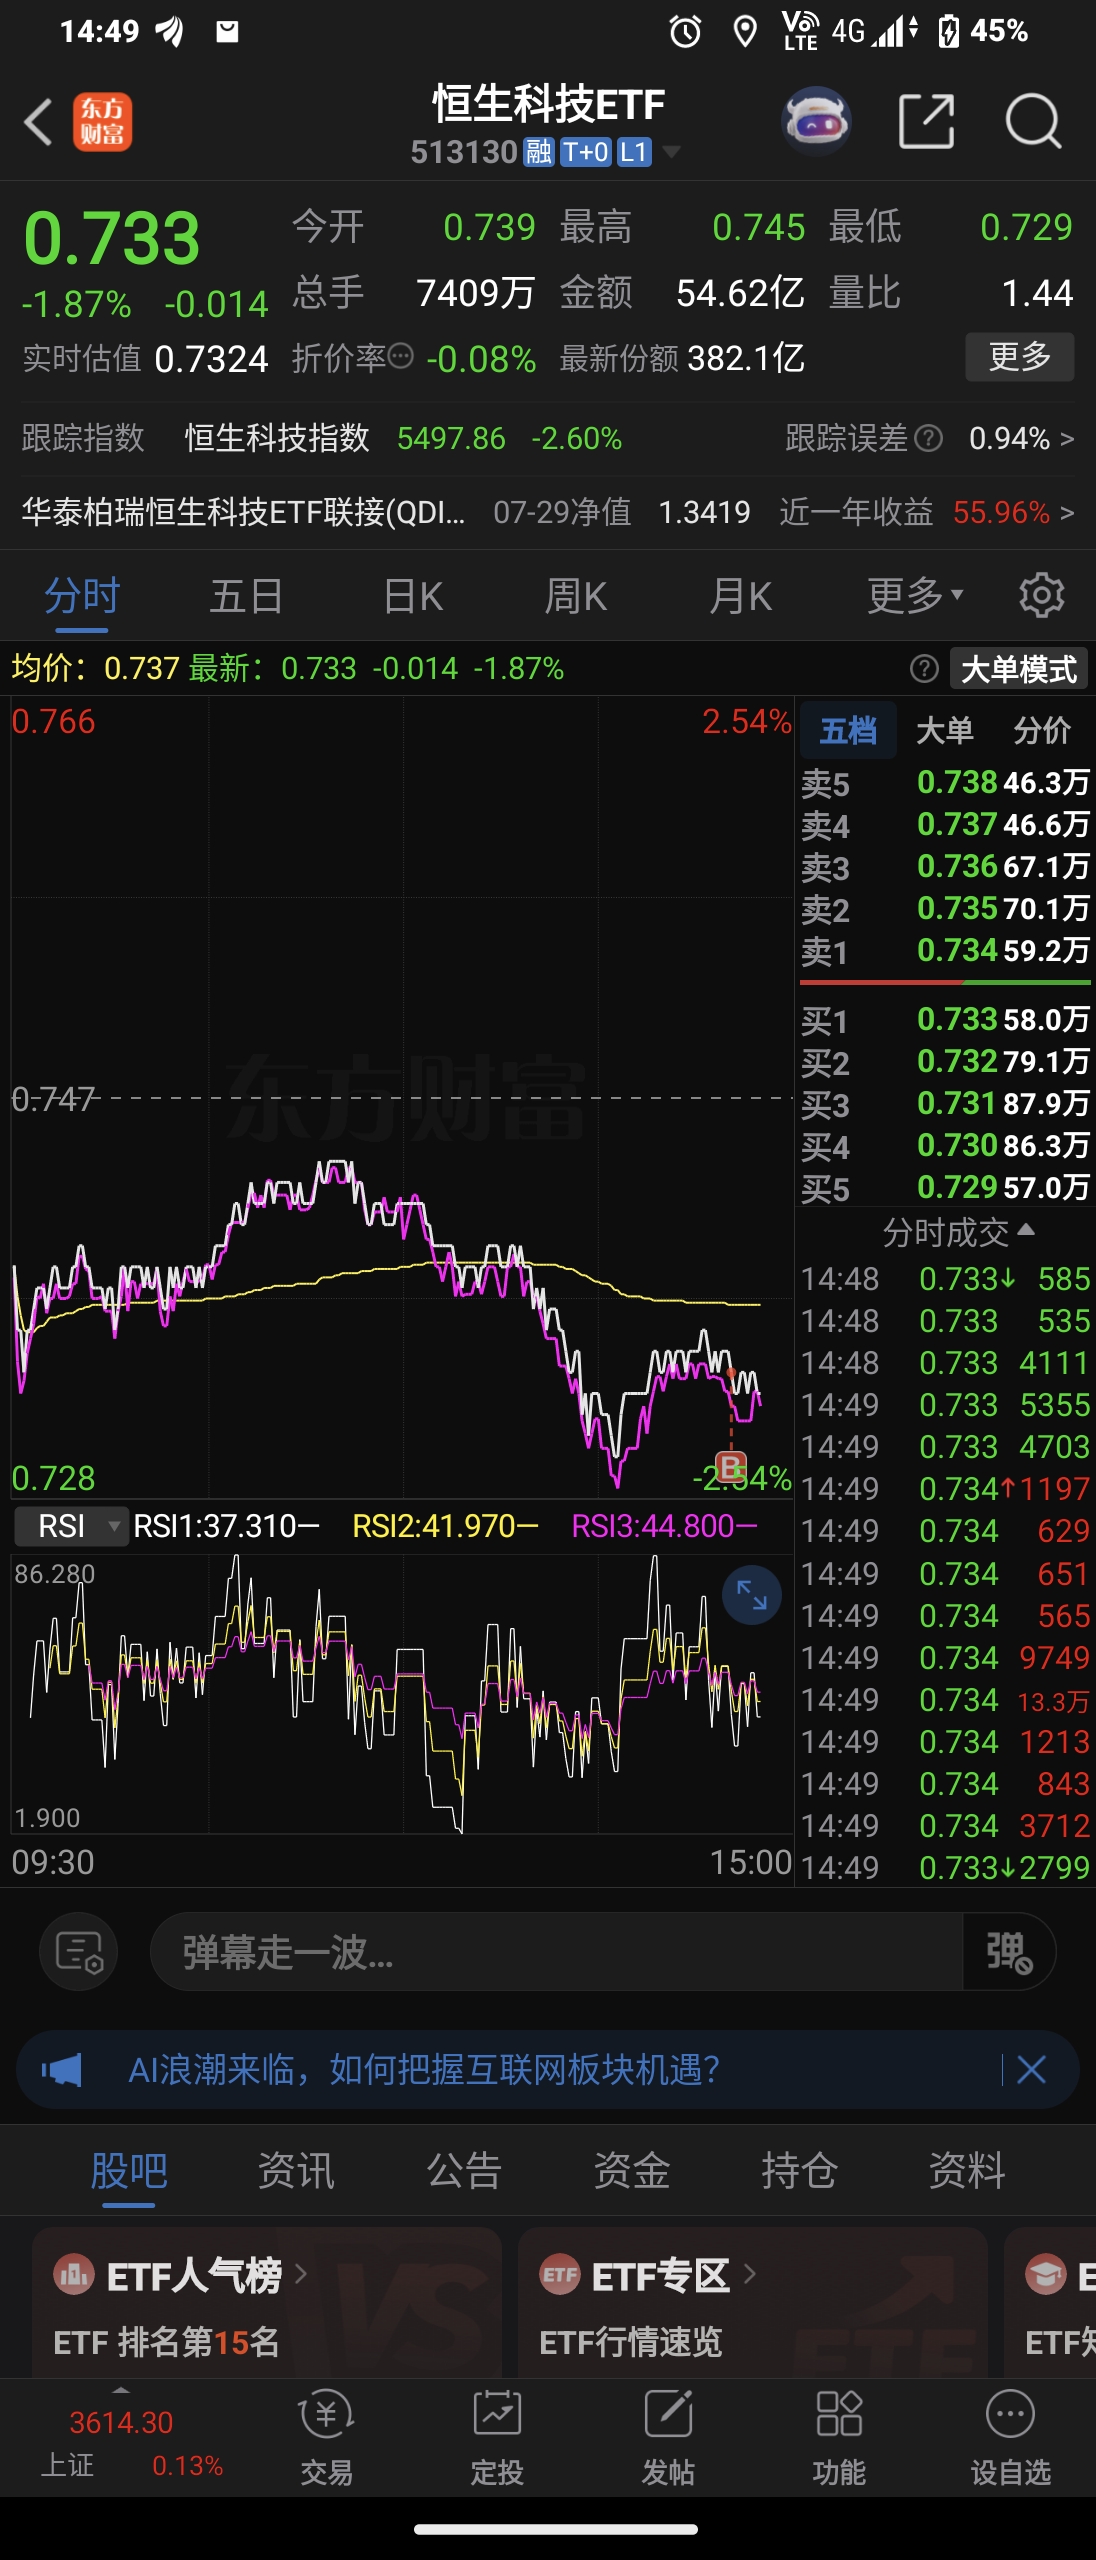Open the AI robot assistant icon
This screenshot has width=1096, height=2560.
click(x=816, y=122)
